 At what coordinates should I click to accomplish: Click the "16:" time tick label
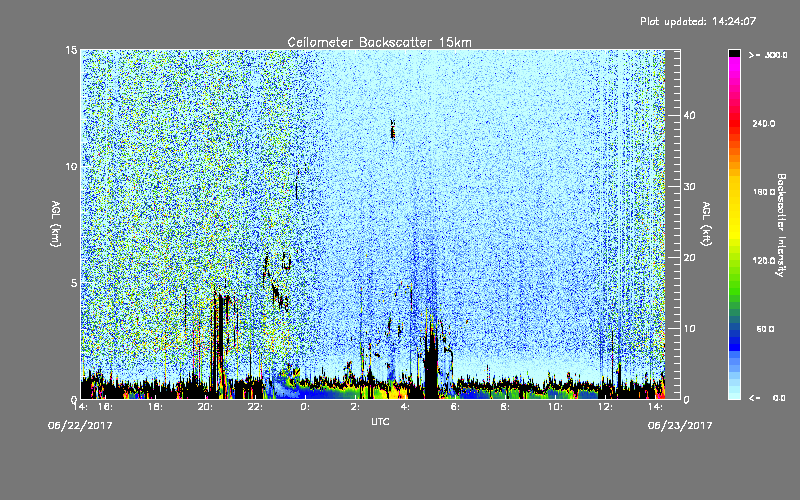(x=106, y=407)
